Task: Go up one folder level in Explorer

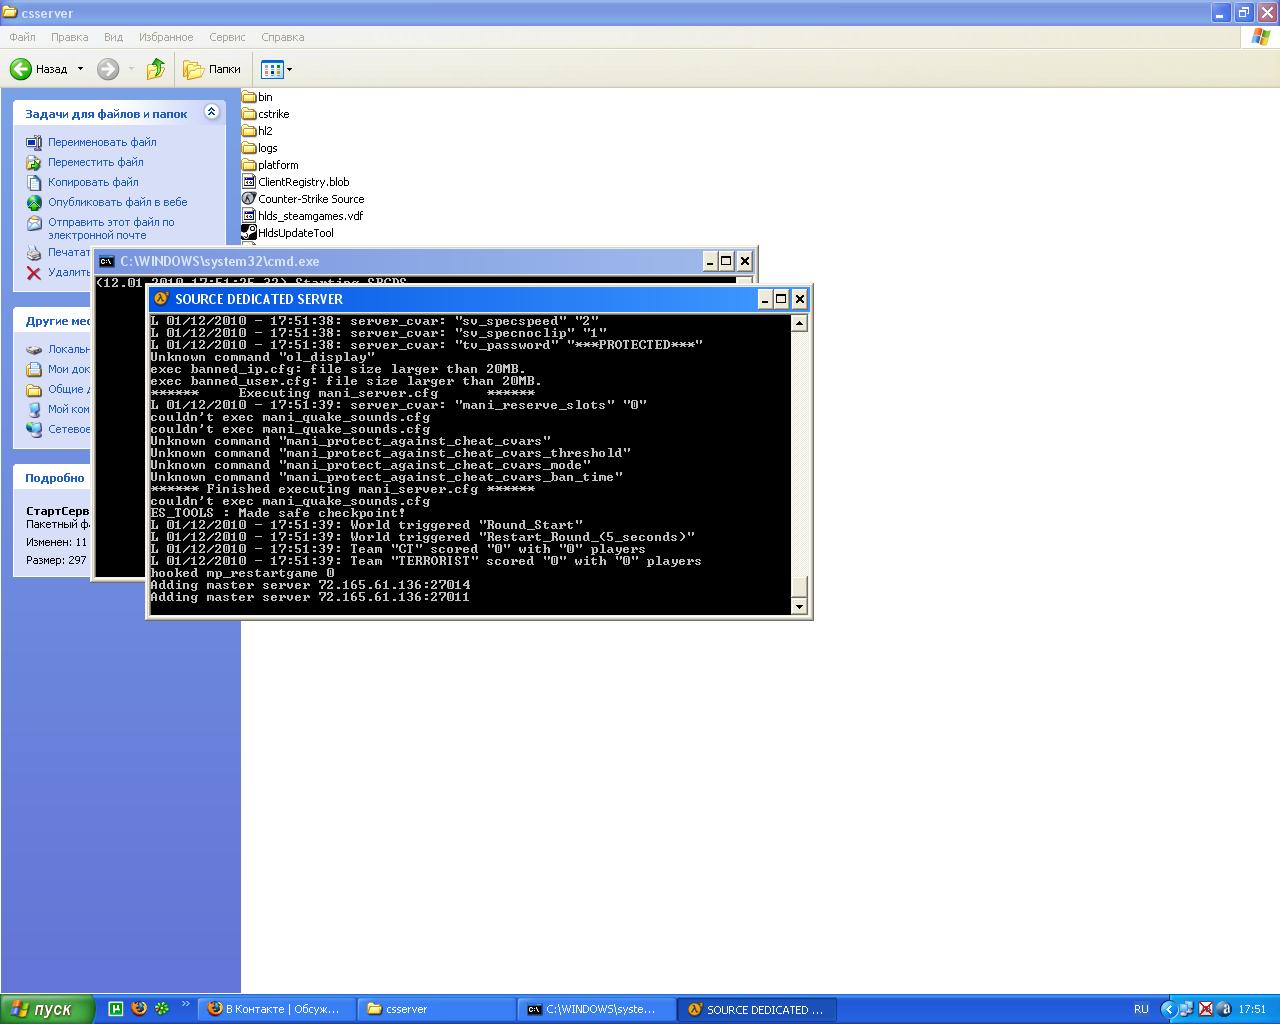Action: point(155,69)
